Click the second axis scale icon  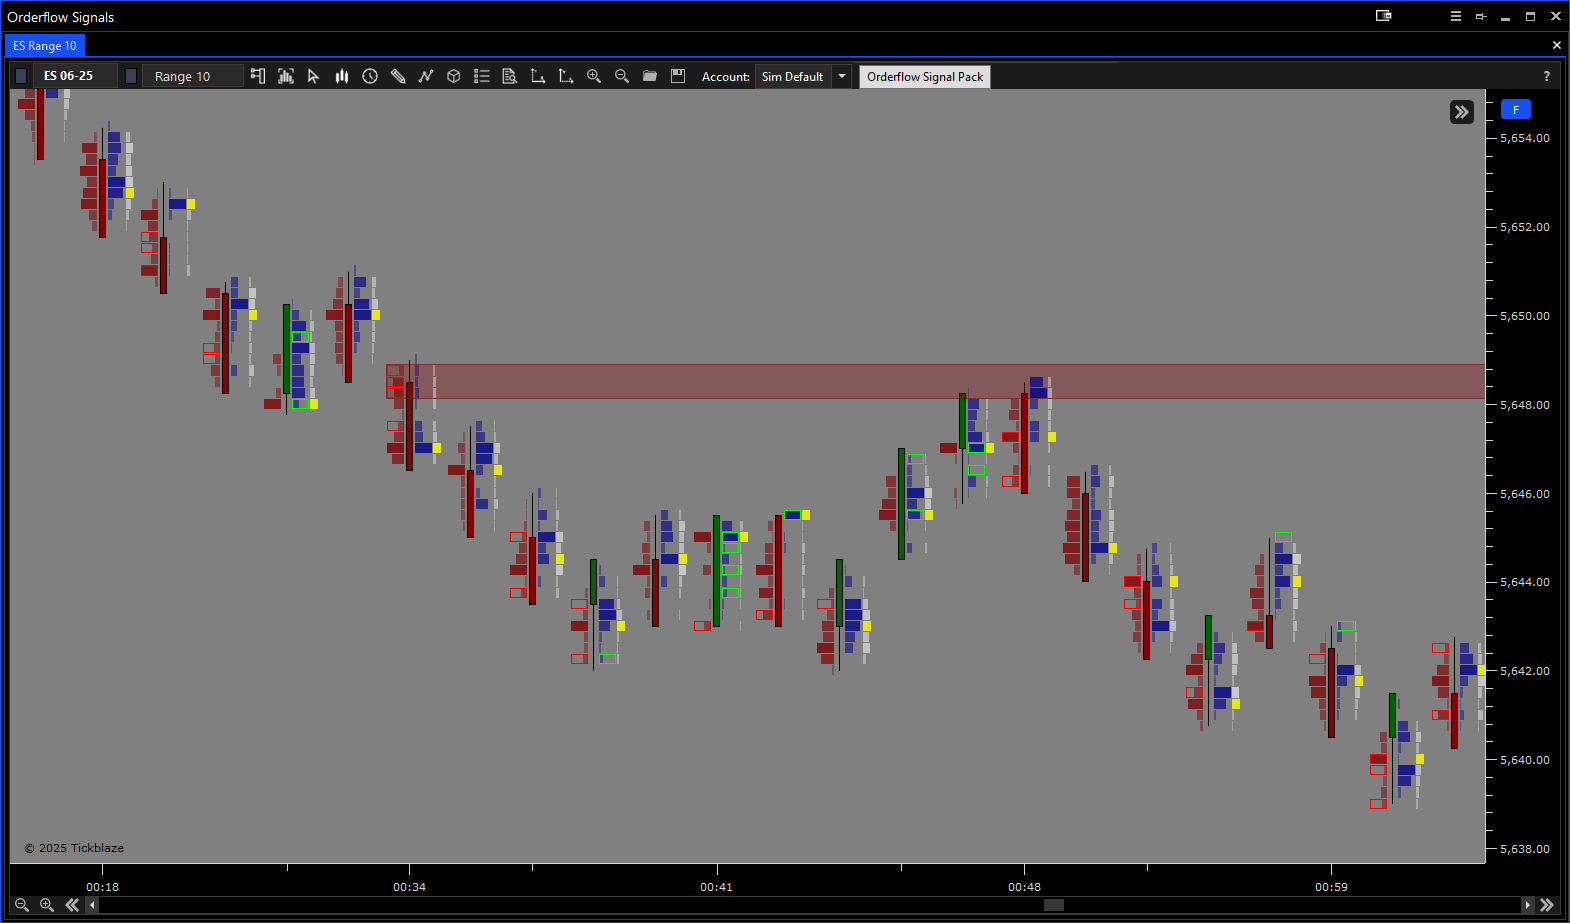tap(566, 76)
